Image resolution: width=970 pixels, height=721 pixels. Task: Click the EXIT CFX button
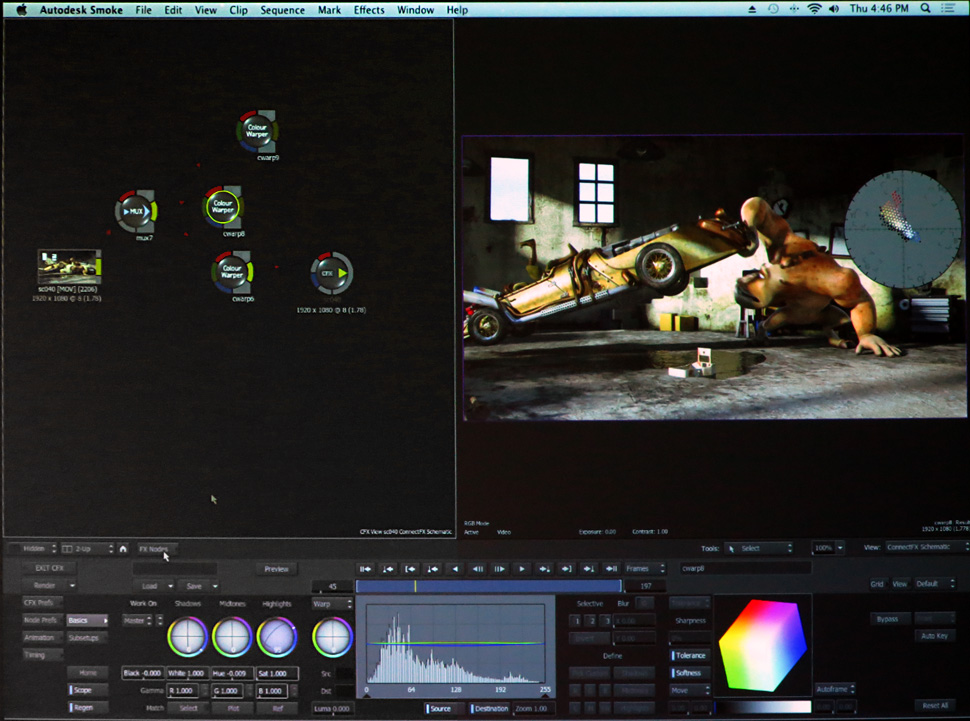click(x=50, y=568)
